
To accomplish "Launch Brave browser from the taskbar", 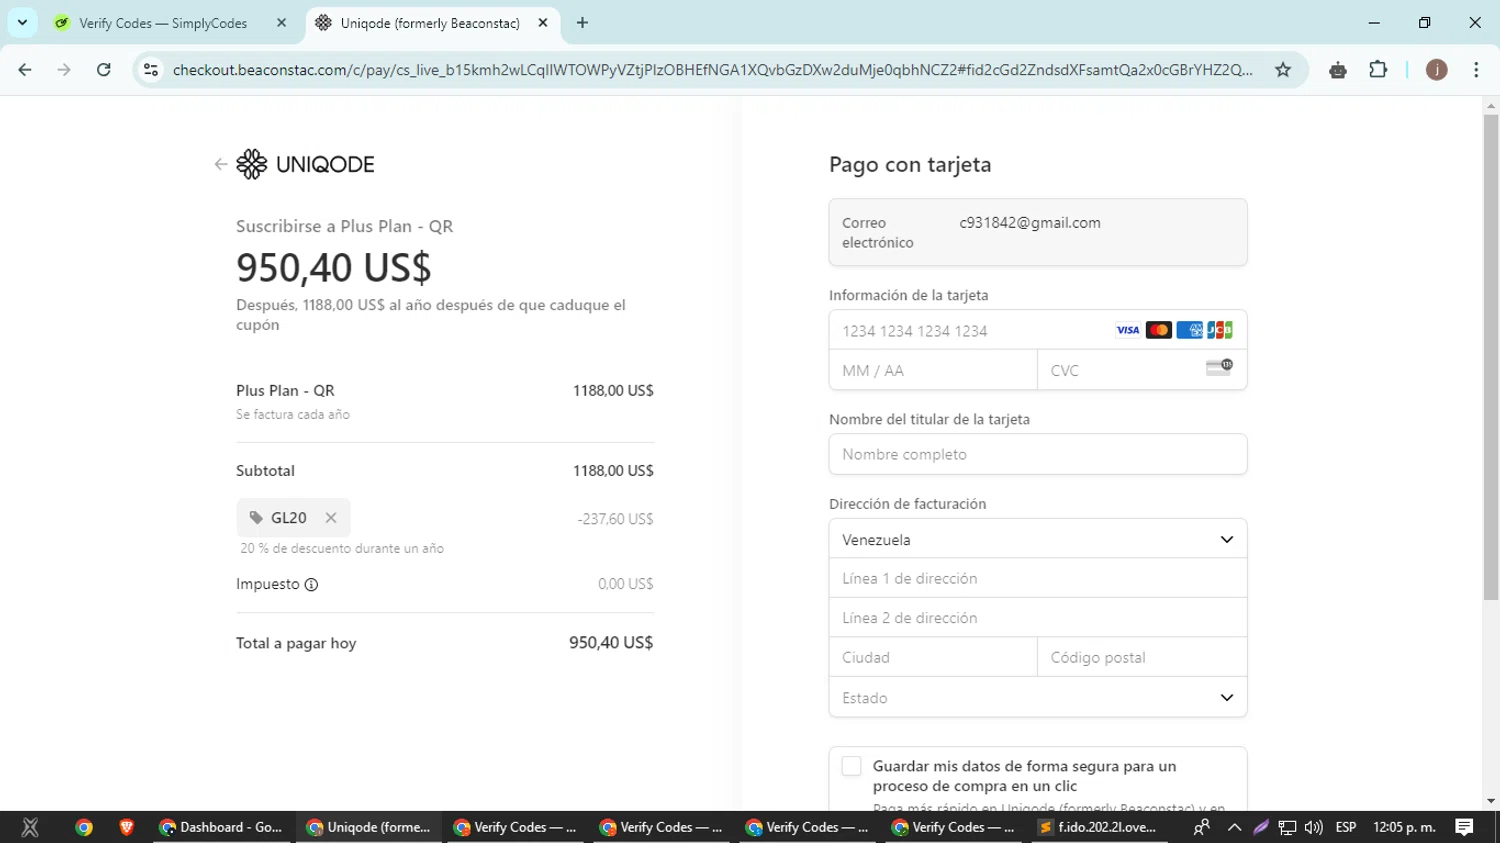I will (126, 827).
